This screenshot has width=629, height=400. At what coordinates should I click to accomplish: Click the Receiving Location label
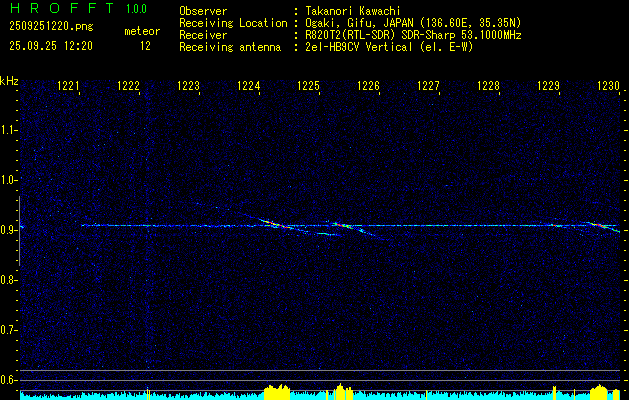[x=233, y=23]
